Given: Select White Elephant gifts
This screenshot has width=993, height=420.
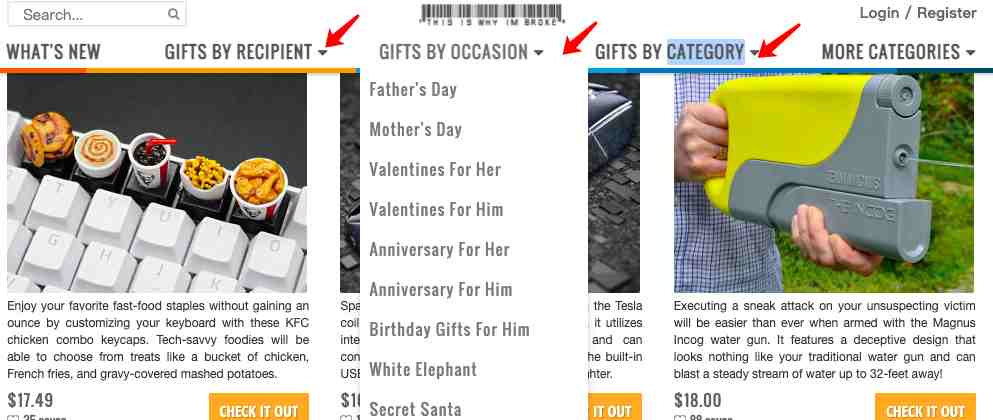Looking at the screenshot, I should pyautogui.click(x=422, y=369).
